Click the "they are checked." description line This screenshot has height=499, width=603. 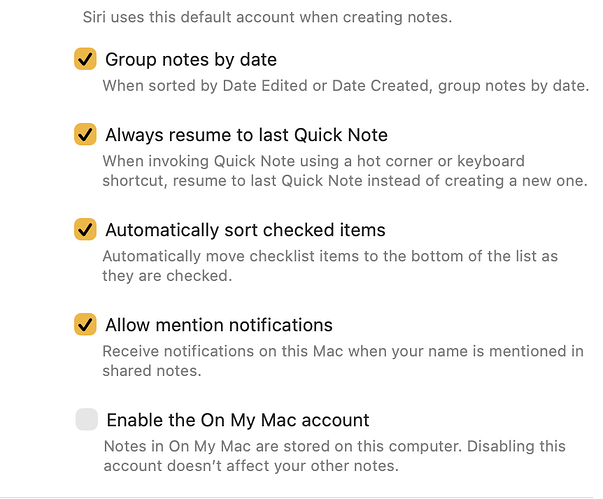pos(167,276)
